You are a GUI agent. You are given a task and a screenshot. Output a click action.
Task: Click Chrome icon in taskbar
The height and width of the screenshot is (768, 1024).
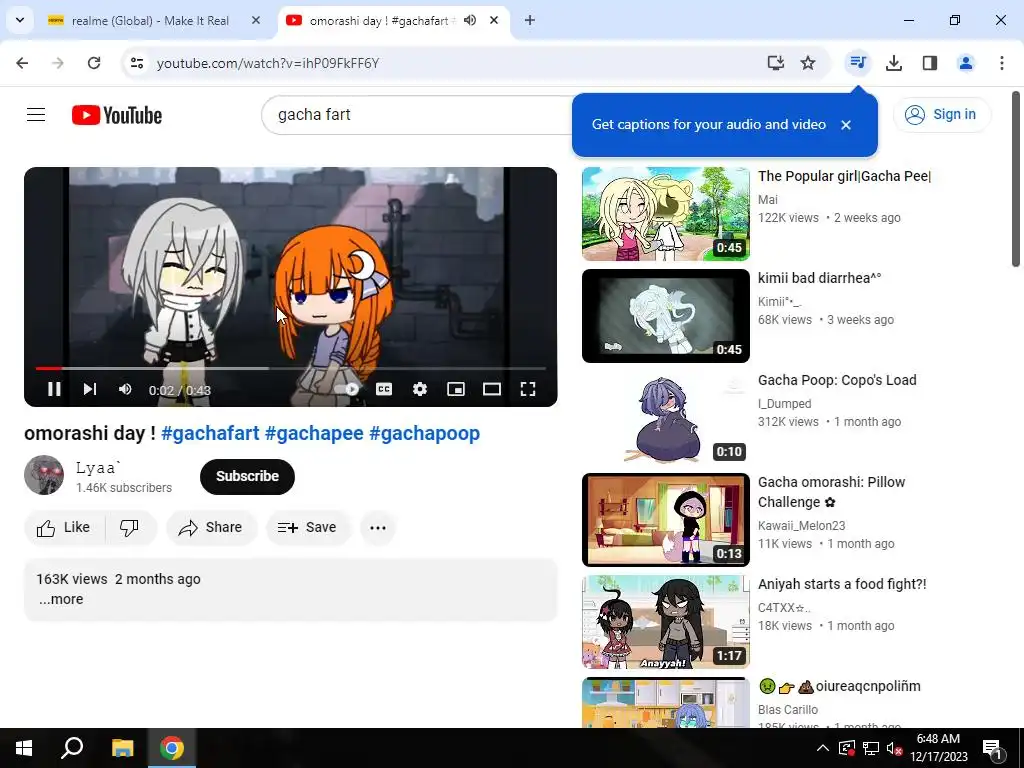click(172, 748)
